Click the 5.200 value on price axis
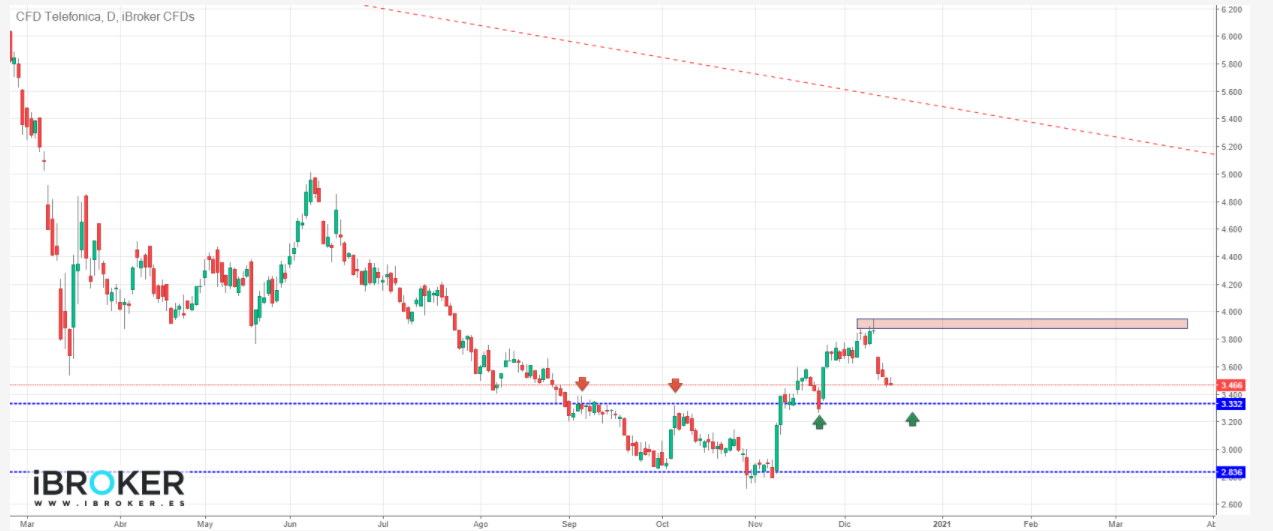The width and height of the screenshot is (1273, 531). [x=1230, y=147]
